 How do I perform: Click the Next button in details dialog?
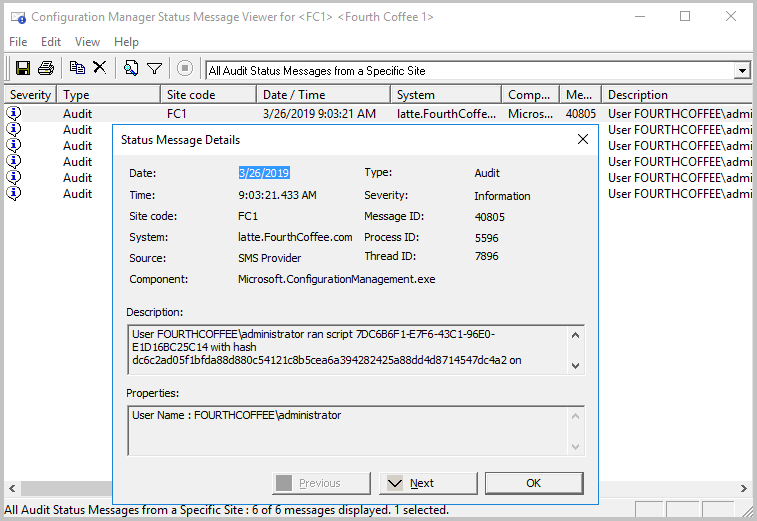(428, 483)
